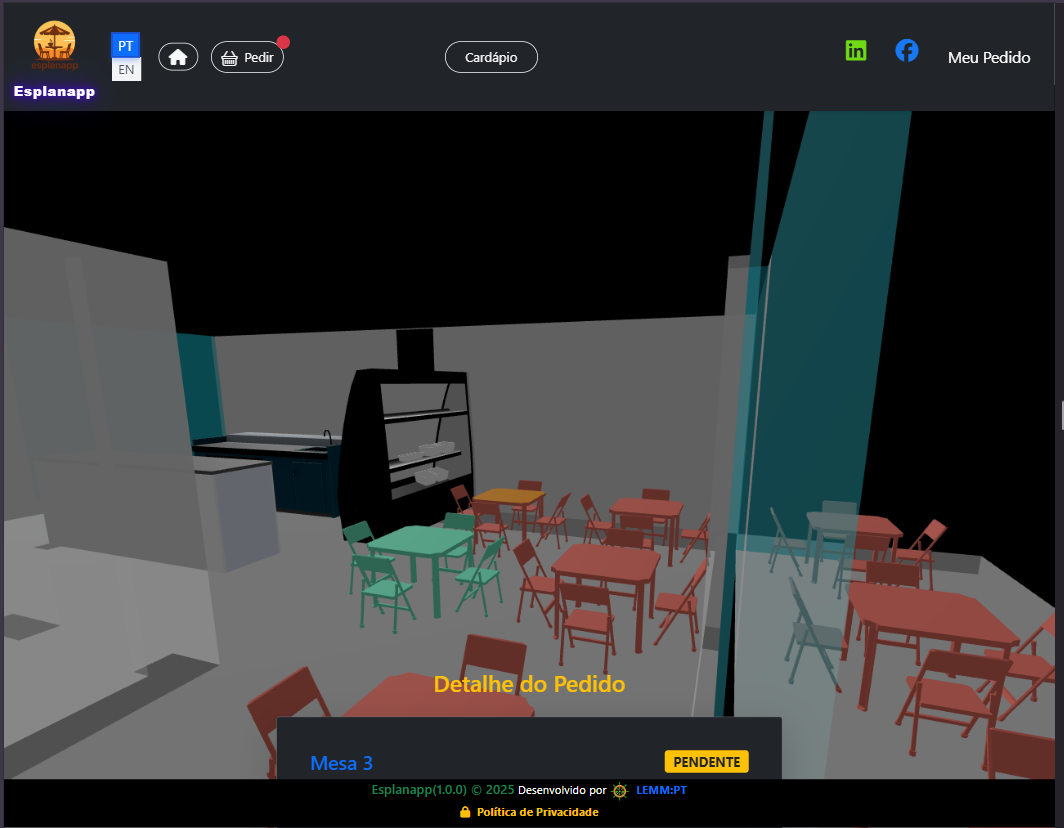The width and height of the screenshot is (1064, 828).
Task: Switch language to EN
Action: (126, 69)
